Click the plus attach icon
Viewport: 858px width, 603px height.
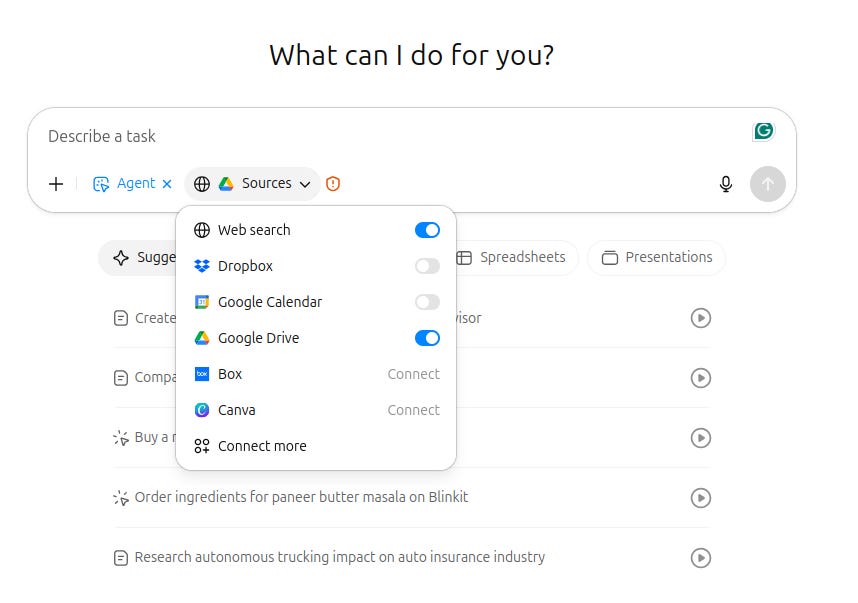tap(56, 184)
